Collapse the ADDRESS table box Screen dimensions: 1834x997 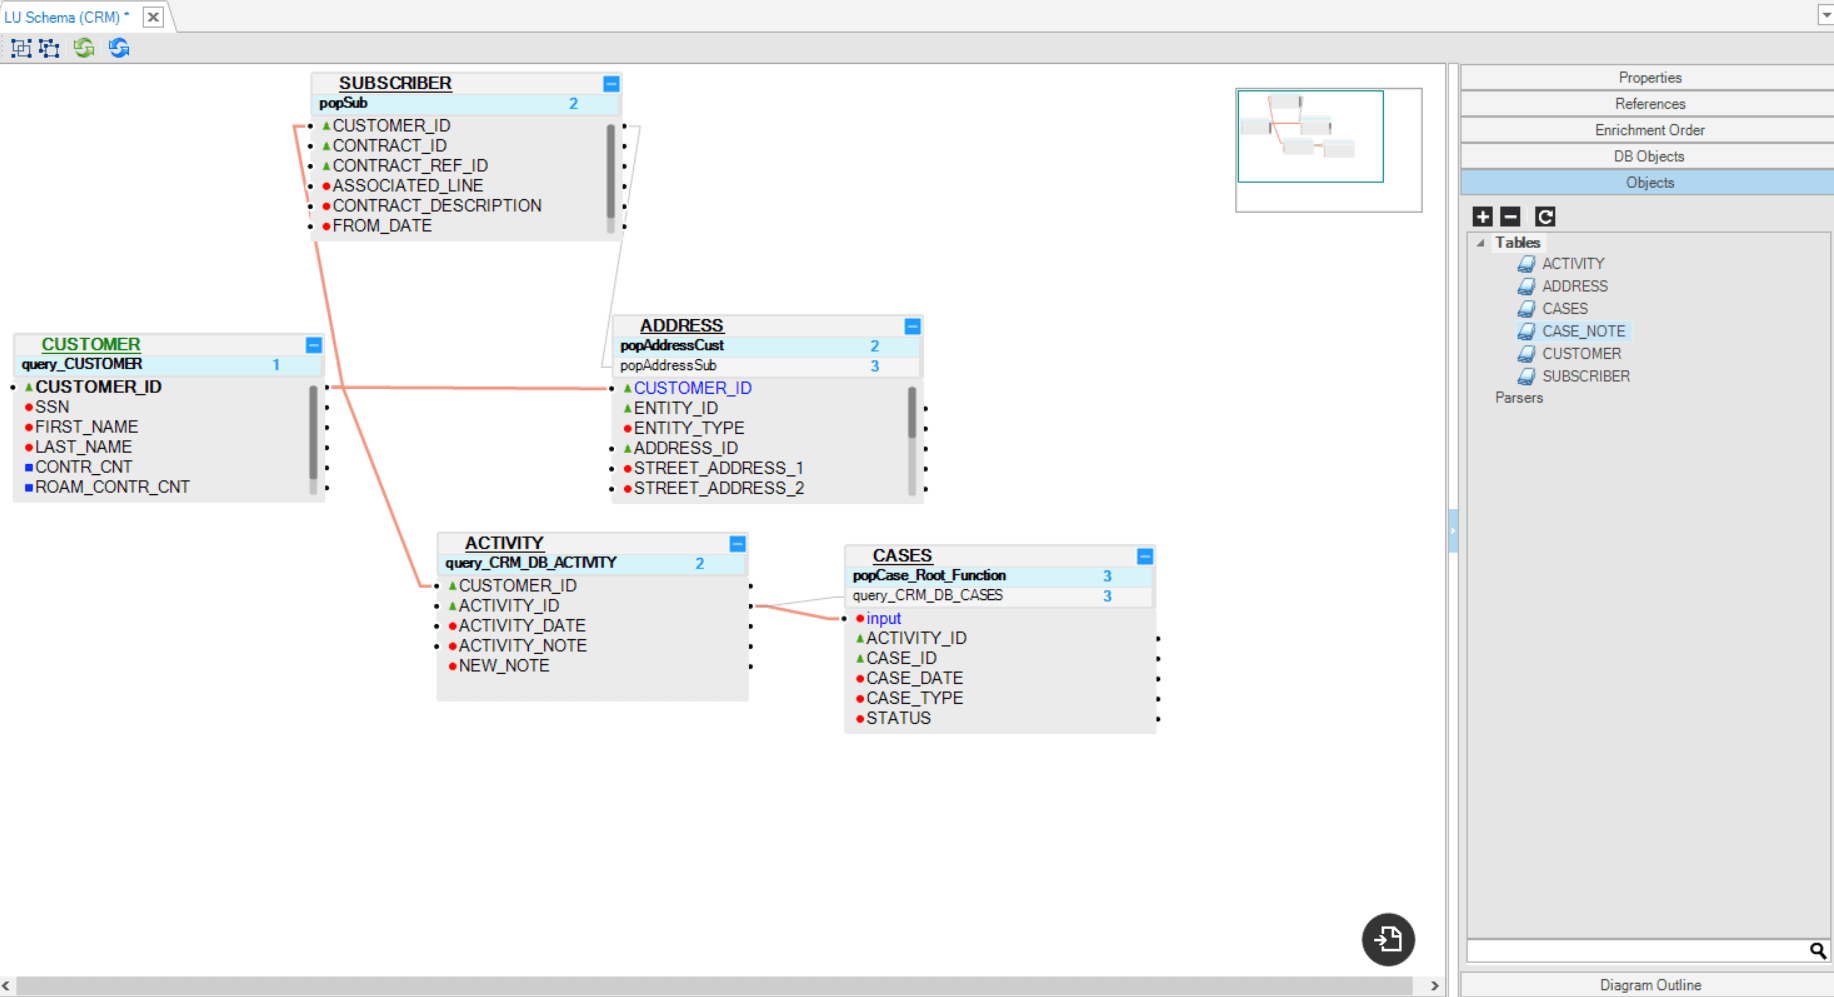point(912,327)
